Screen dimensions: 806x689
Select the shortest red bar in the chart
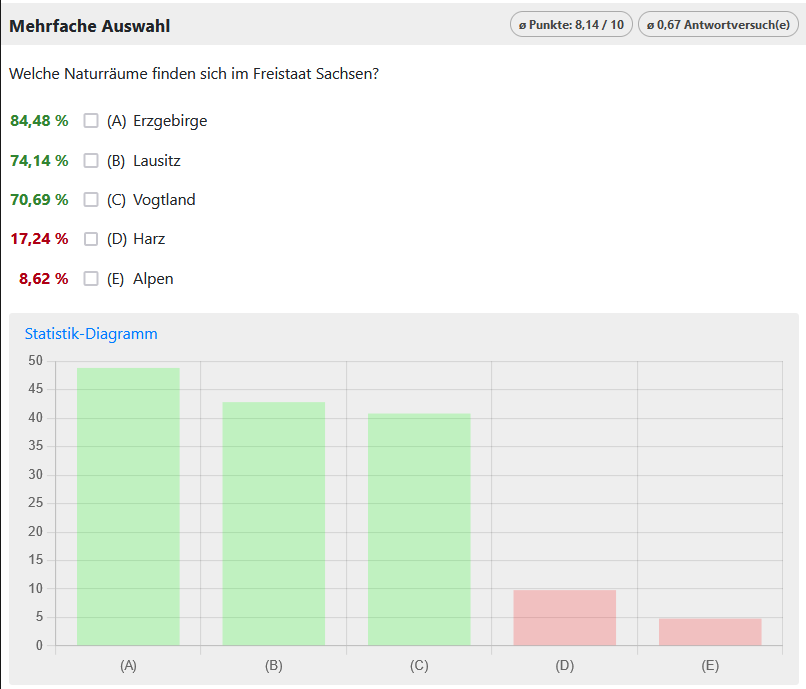click(710, 631)
